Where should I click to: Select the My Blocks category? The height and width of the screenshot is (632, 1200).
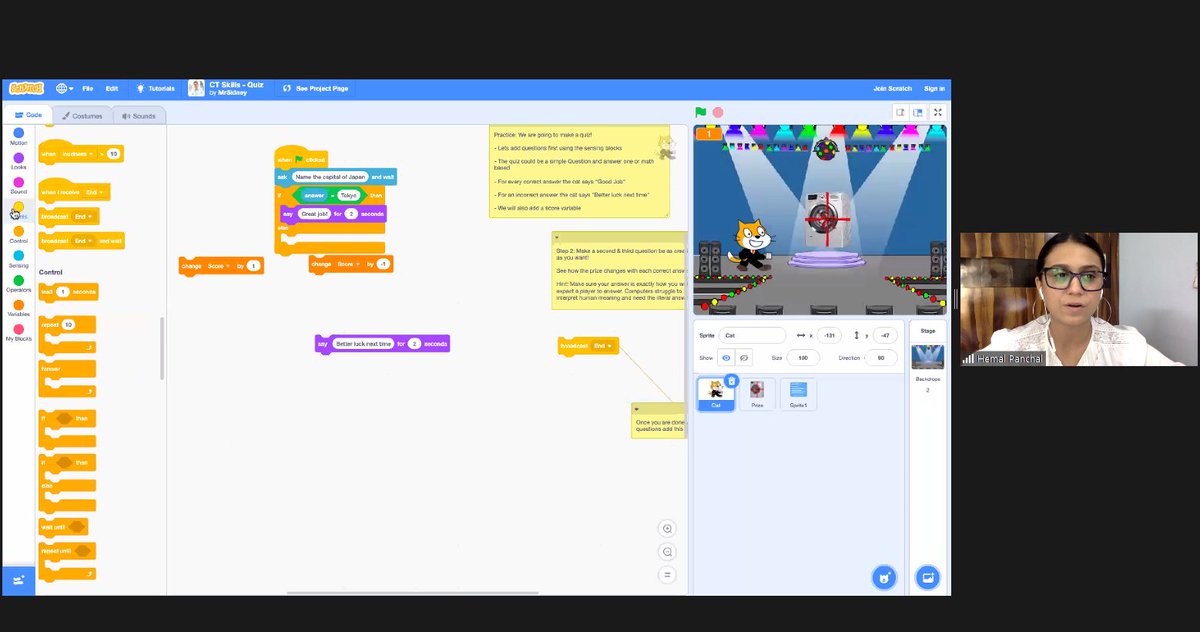[18, 333]
